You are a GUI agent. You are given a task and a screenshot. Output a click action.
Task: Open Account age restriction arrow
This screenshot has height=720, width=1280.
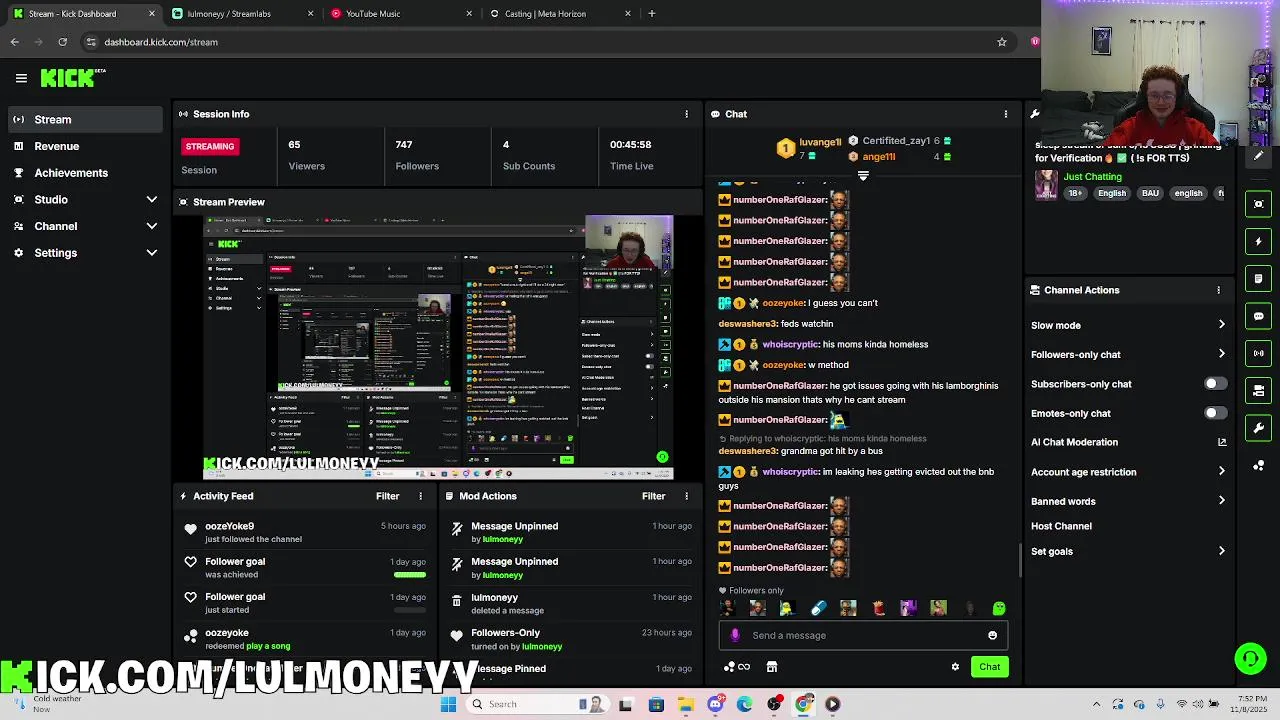pos(1221,472)
